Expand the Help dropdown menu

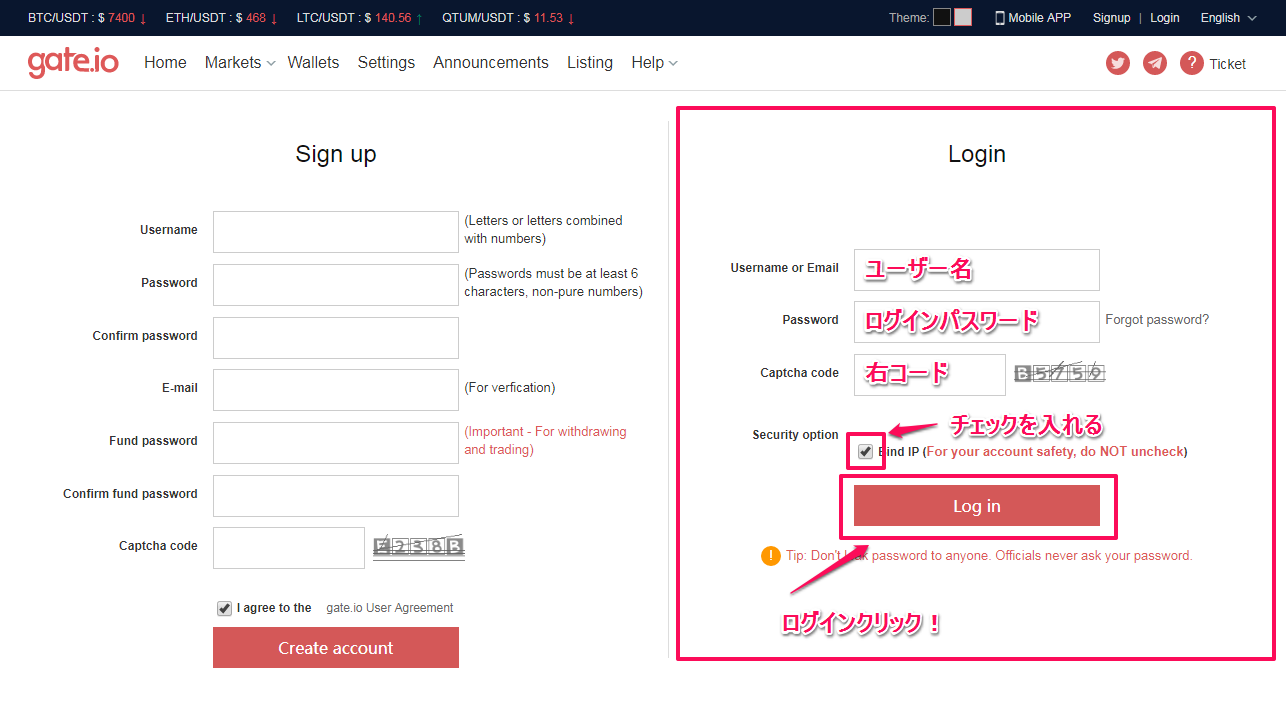coord(654,62)
